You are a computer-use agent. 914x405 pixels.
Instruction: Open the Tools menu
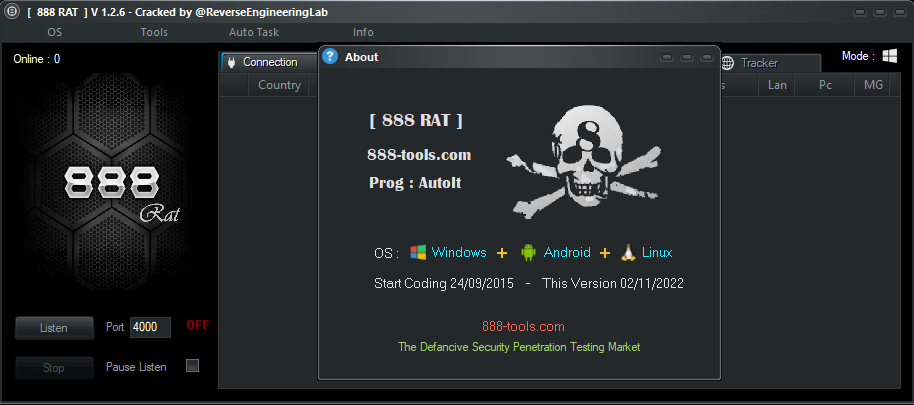(x=154, y=33)
